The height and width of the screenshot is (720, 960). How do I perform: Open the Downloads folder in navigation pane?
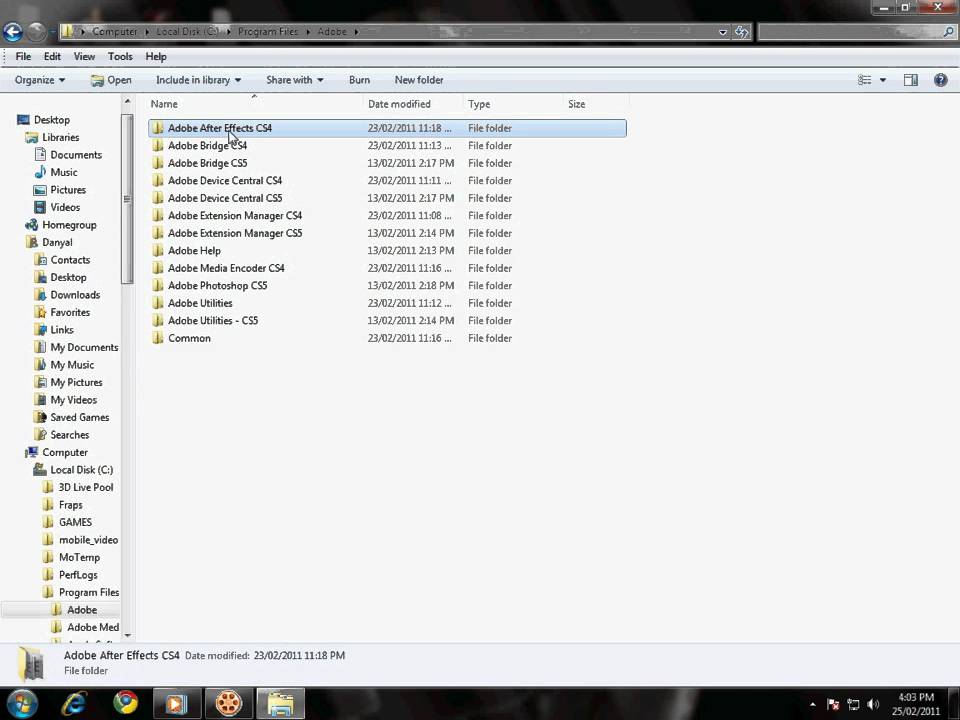pos(75,295)
